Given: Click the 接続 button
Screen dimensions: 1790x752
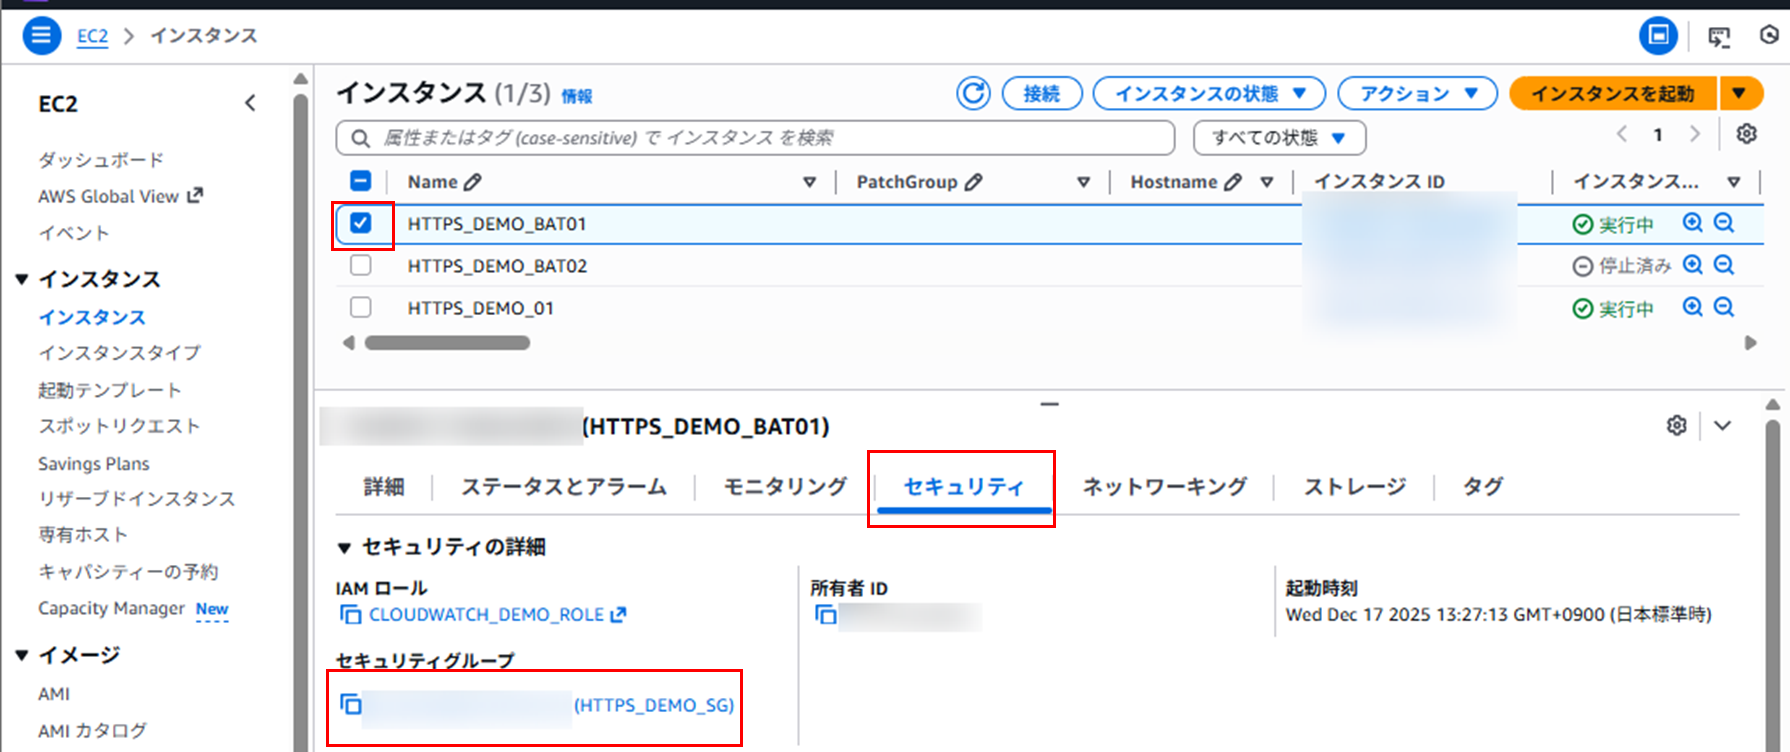Looking at the screenshot, I should (1042, 93).
